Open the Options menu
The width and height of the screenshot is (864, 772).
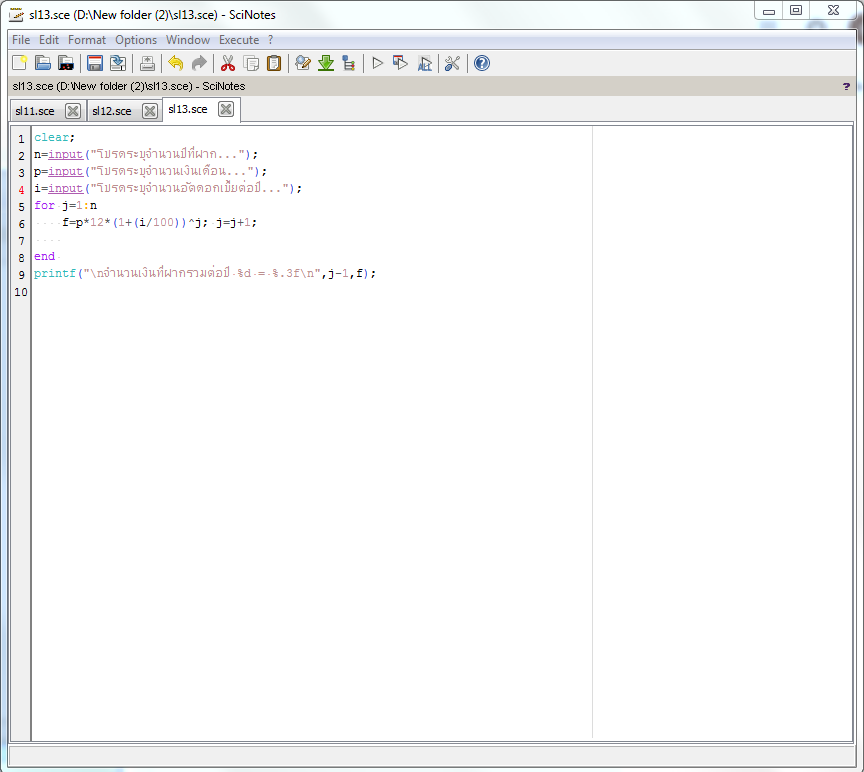click(x=136, y=40)
